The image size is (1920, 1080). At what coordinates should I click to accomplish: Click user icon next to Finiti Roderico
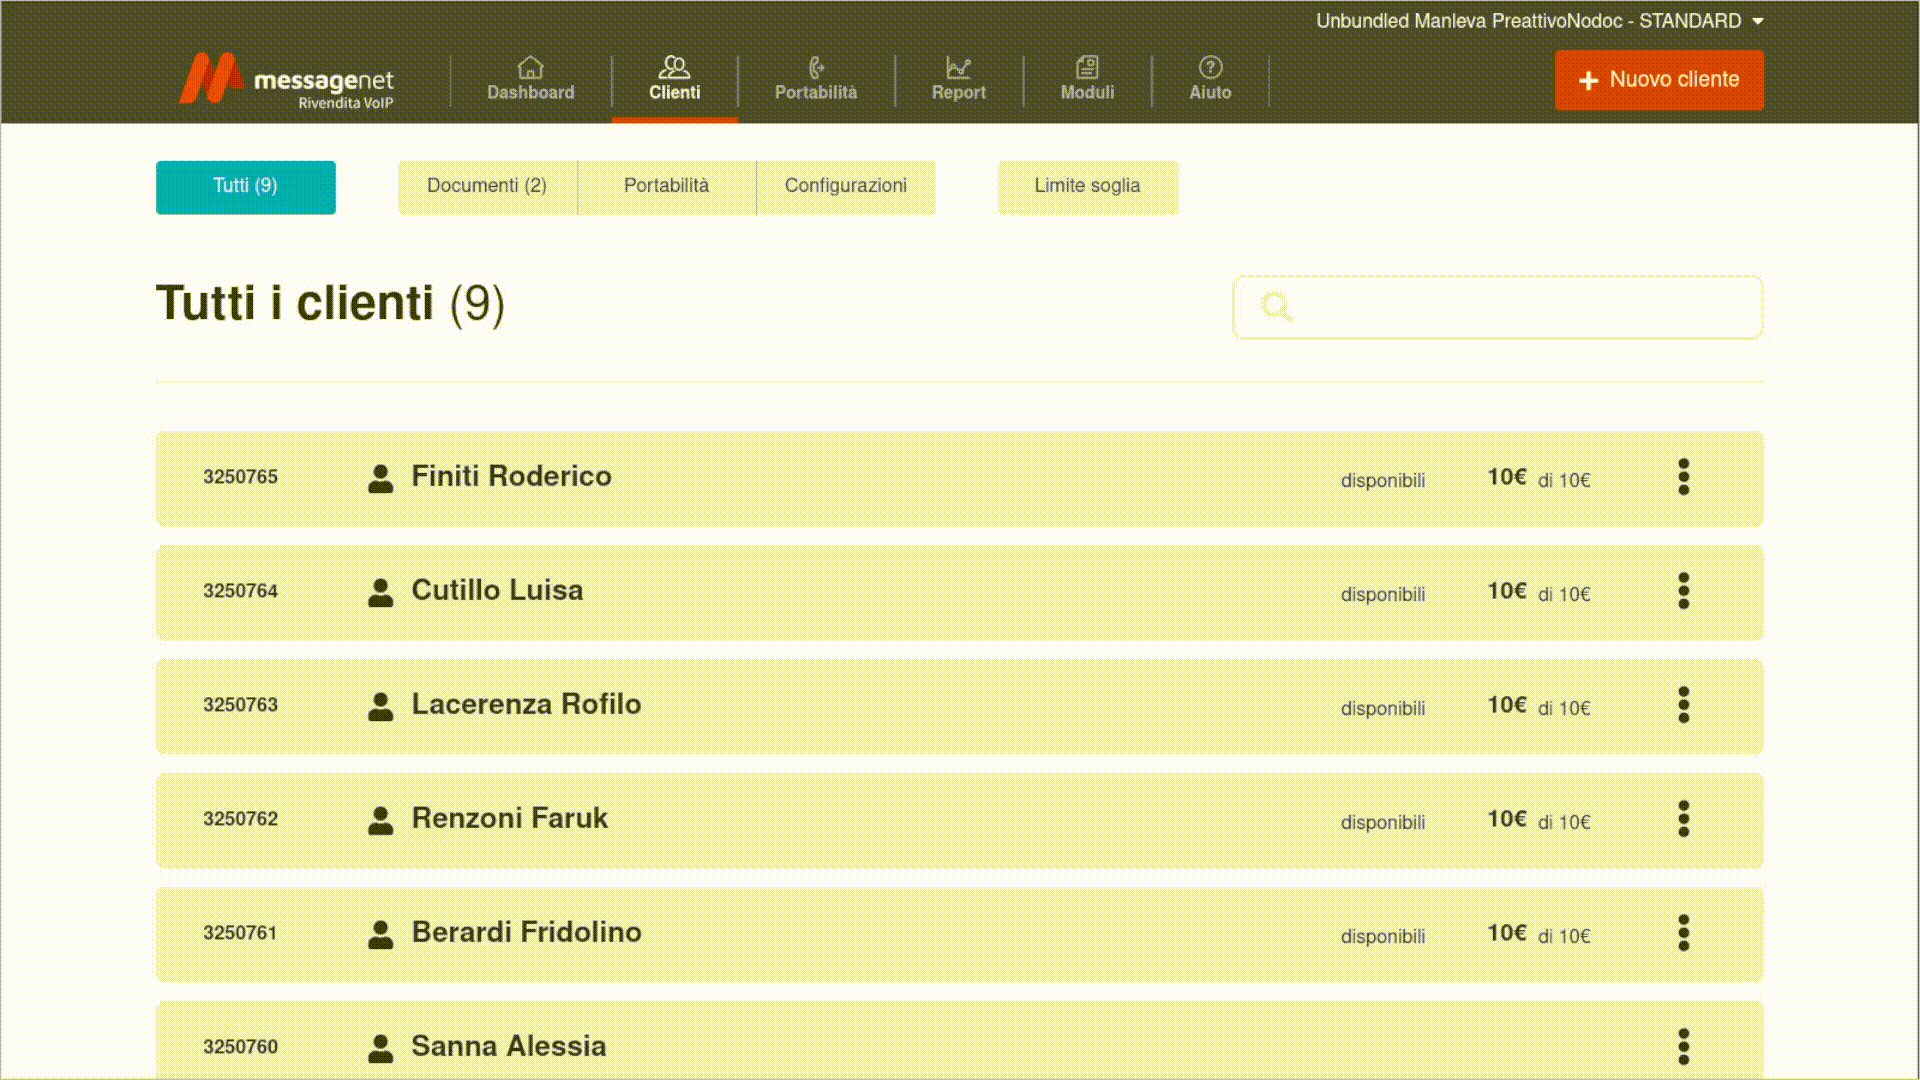(380, 478)
